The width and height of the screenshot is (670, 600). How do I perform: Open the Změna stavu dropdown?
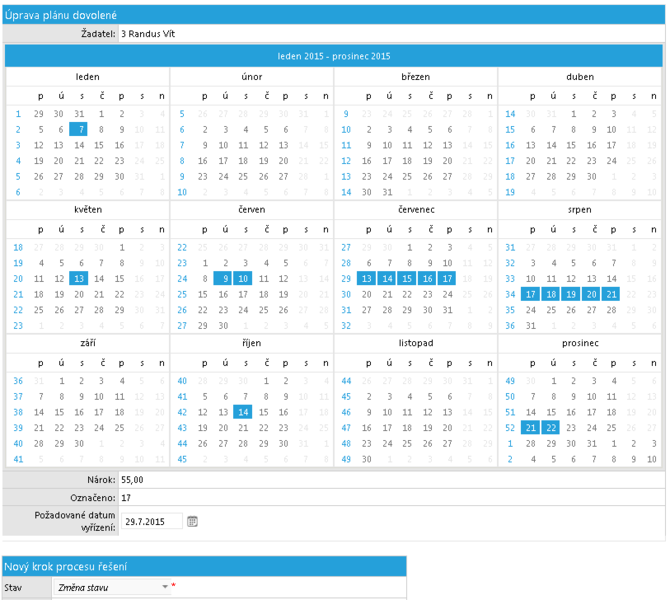[x=112, y=587]
